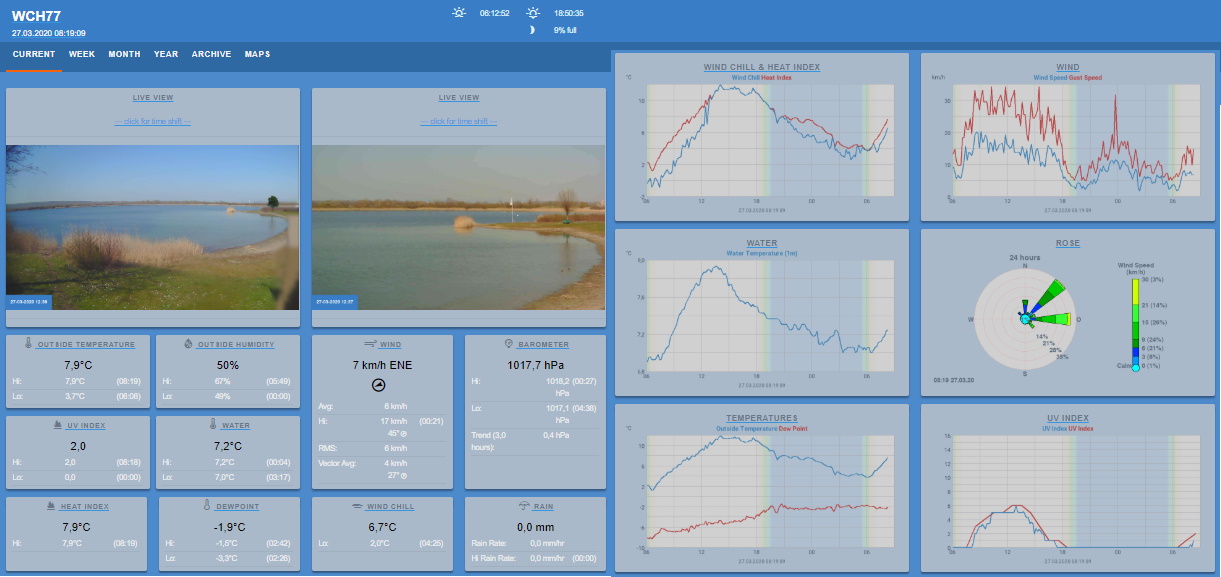Open the Wind Chill & Heat Index chart title
This screenshot has width=1221, height=577.
[x=761, y=67]
